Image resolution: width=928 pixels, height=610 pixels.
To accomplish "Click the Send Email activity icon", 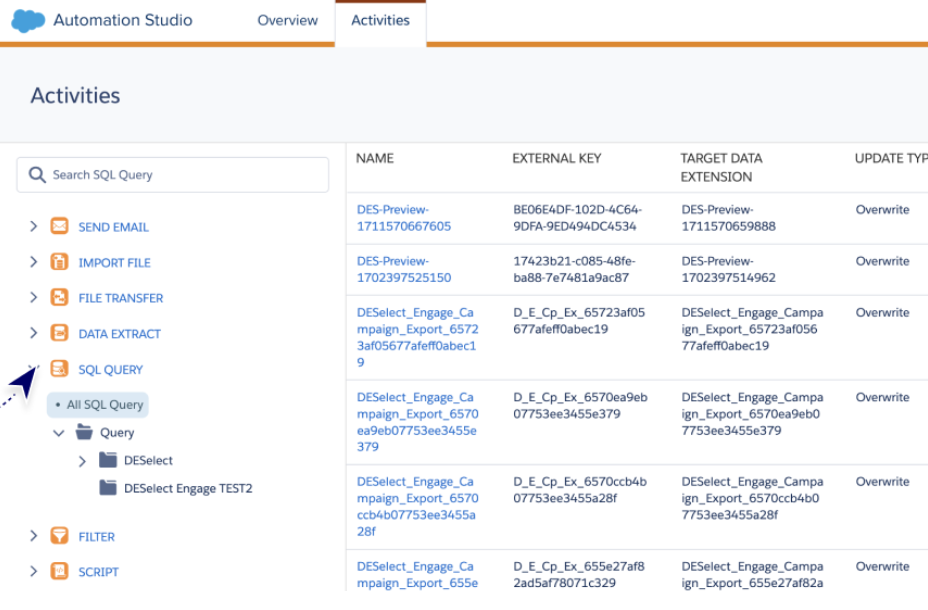I will pos(59,227).
